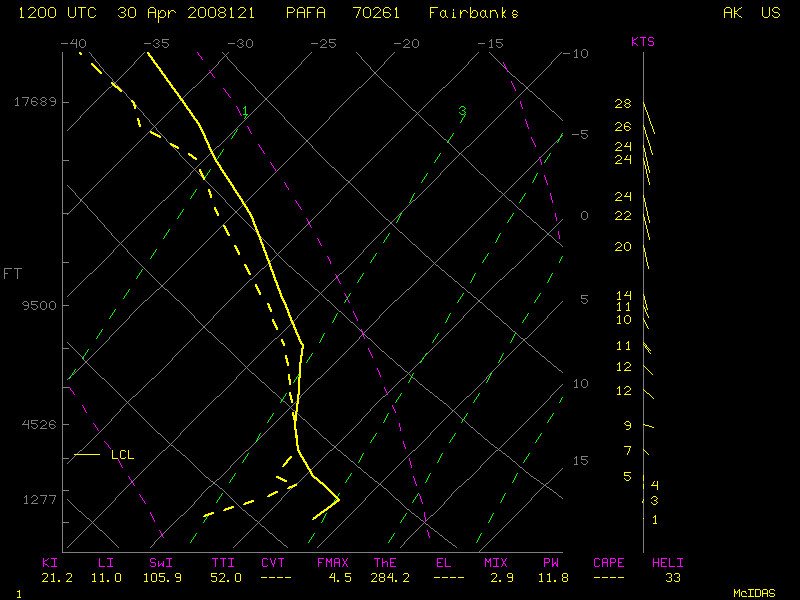Viewport: 800px width, 600px height.
Task: Click the KI value "21.2"
Action: pyautogui.click(x=57, y=578)
